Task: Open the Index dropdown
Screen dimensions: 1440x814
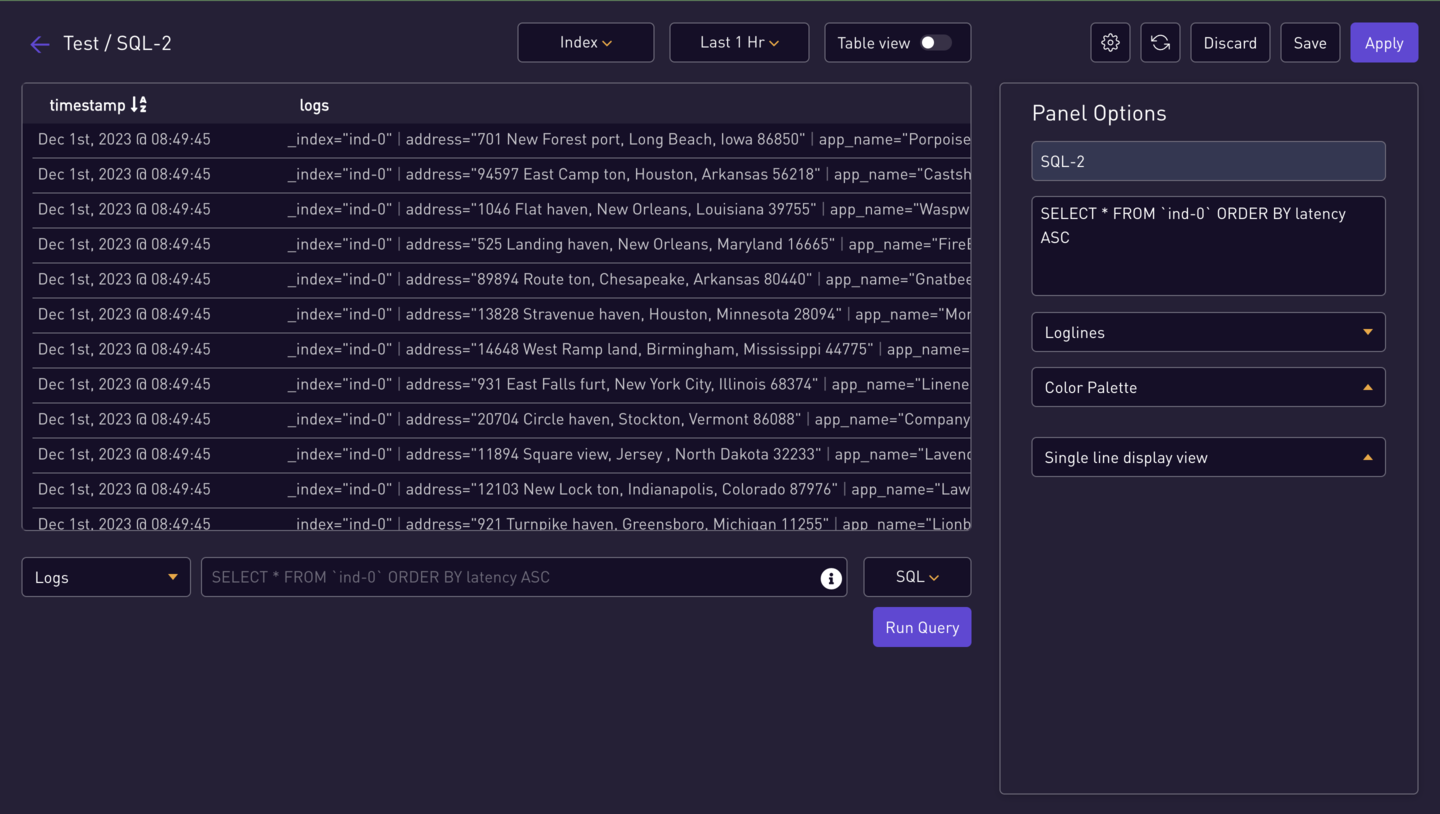Action: 586,43
